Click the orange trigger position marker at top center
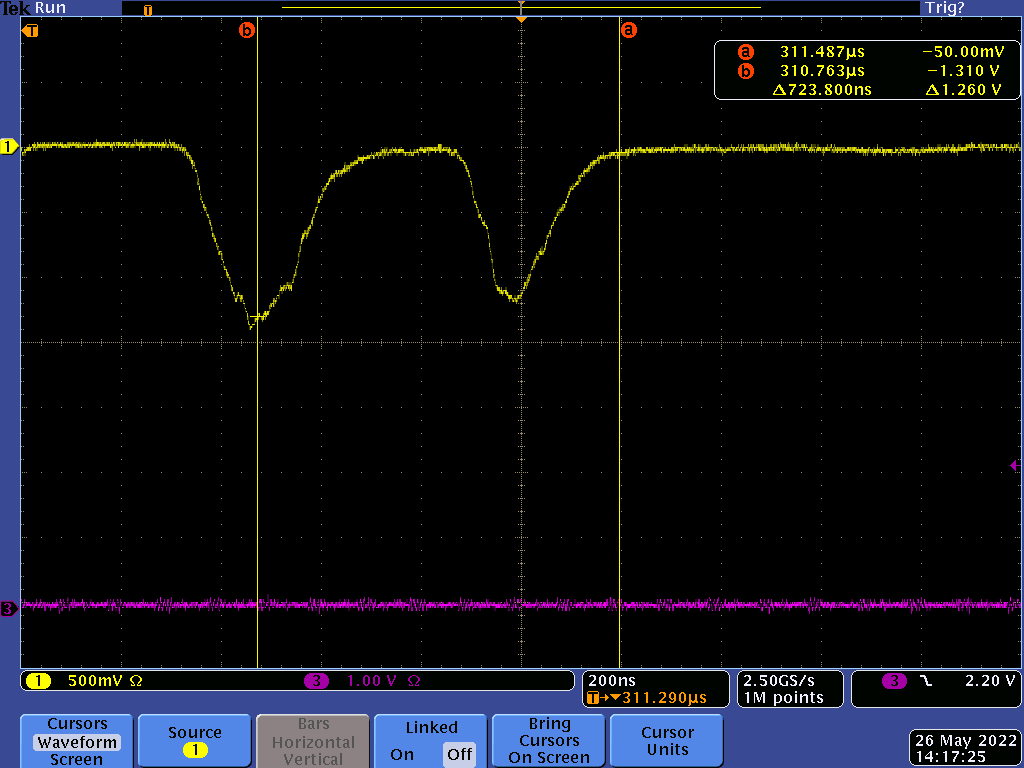Viewport: 1024px width, 768px height. point(521,18)
